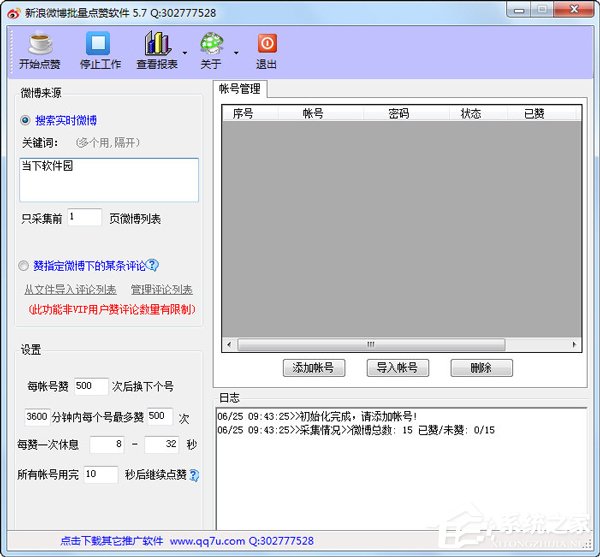Click the 所有帐号用完 seconds field 10
The height and width of the screenshot is (557, 600).
[101, 474]
